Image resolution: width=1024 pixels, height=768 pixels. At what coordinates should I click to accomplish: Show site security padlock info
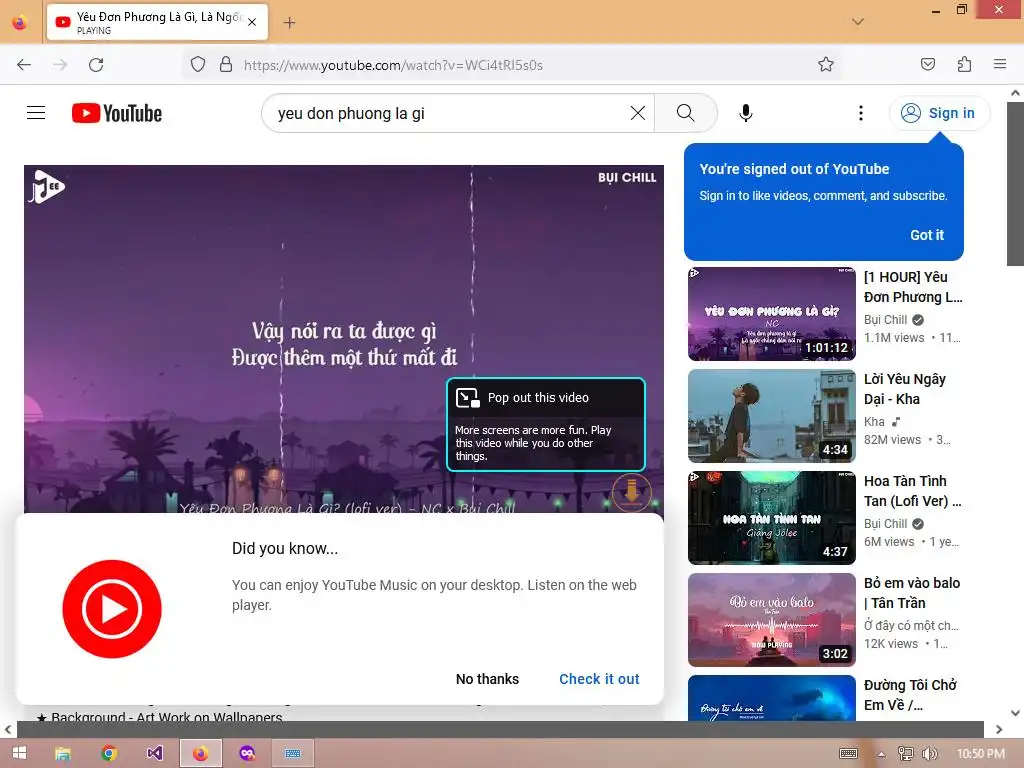click(226, 65)
